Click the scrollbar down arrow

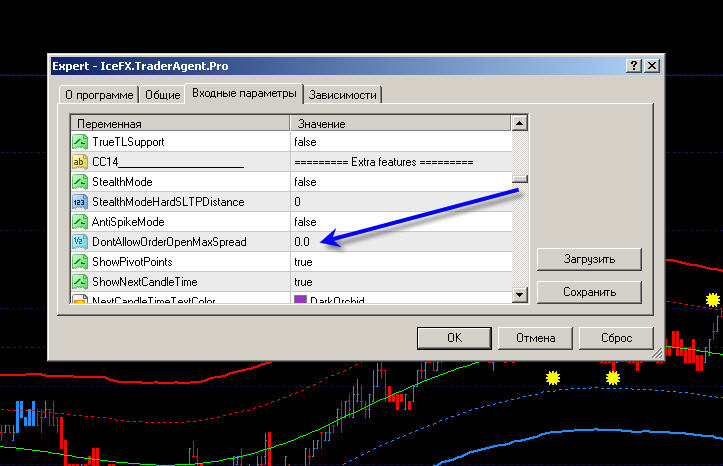[x=520, y=294]
